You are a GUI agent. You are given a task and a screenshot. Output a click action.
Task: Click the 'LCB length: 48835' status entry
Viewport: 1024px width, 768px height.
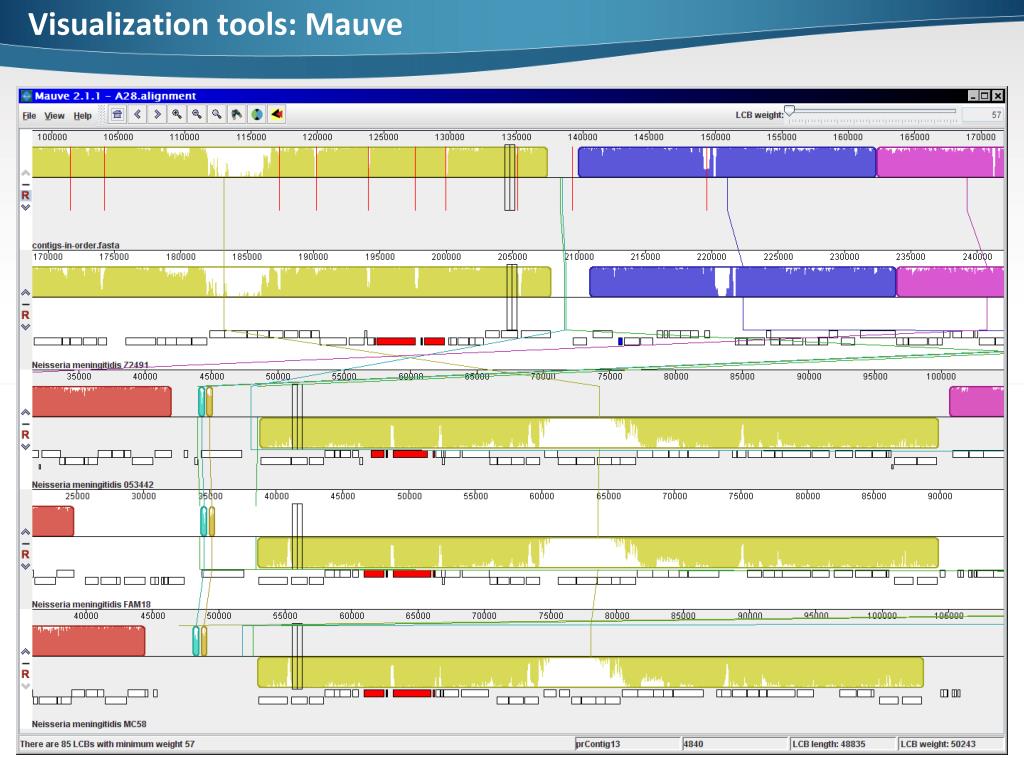pos(842,744)
